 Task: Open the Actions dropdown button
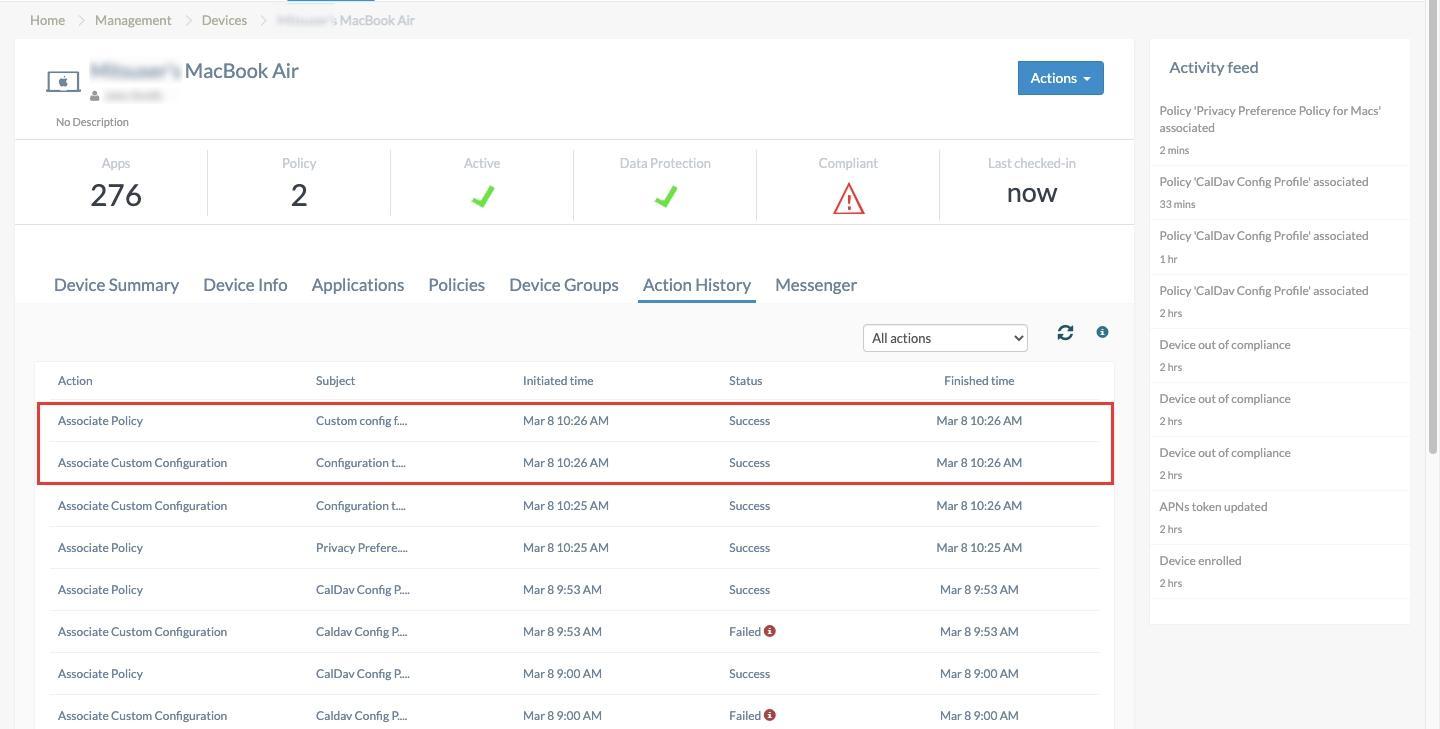click(x=1060, y=78)
